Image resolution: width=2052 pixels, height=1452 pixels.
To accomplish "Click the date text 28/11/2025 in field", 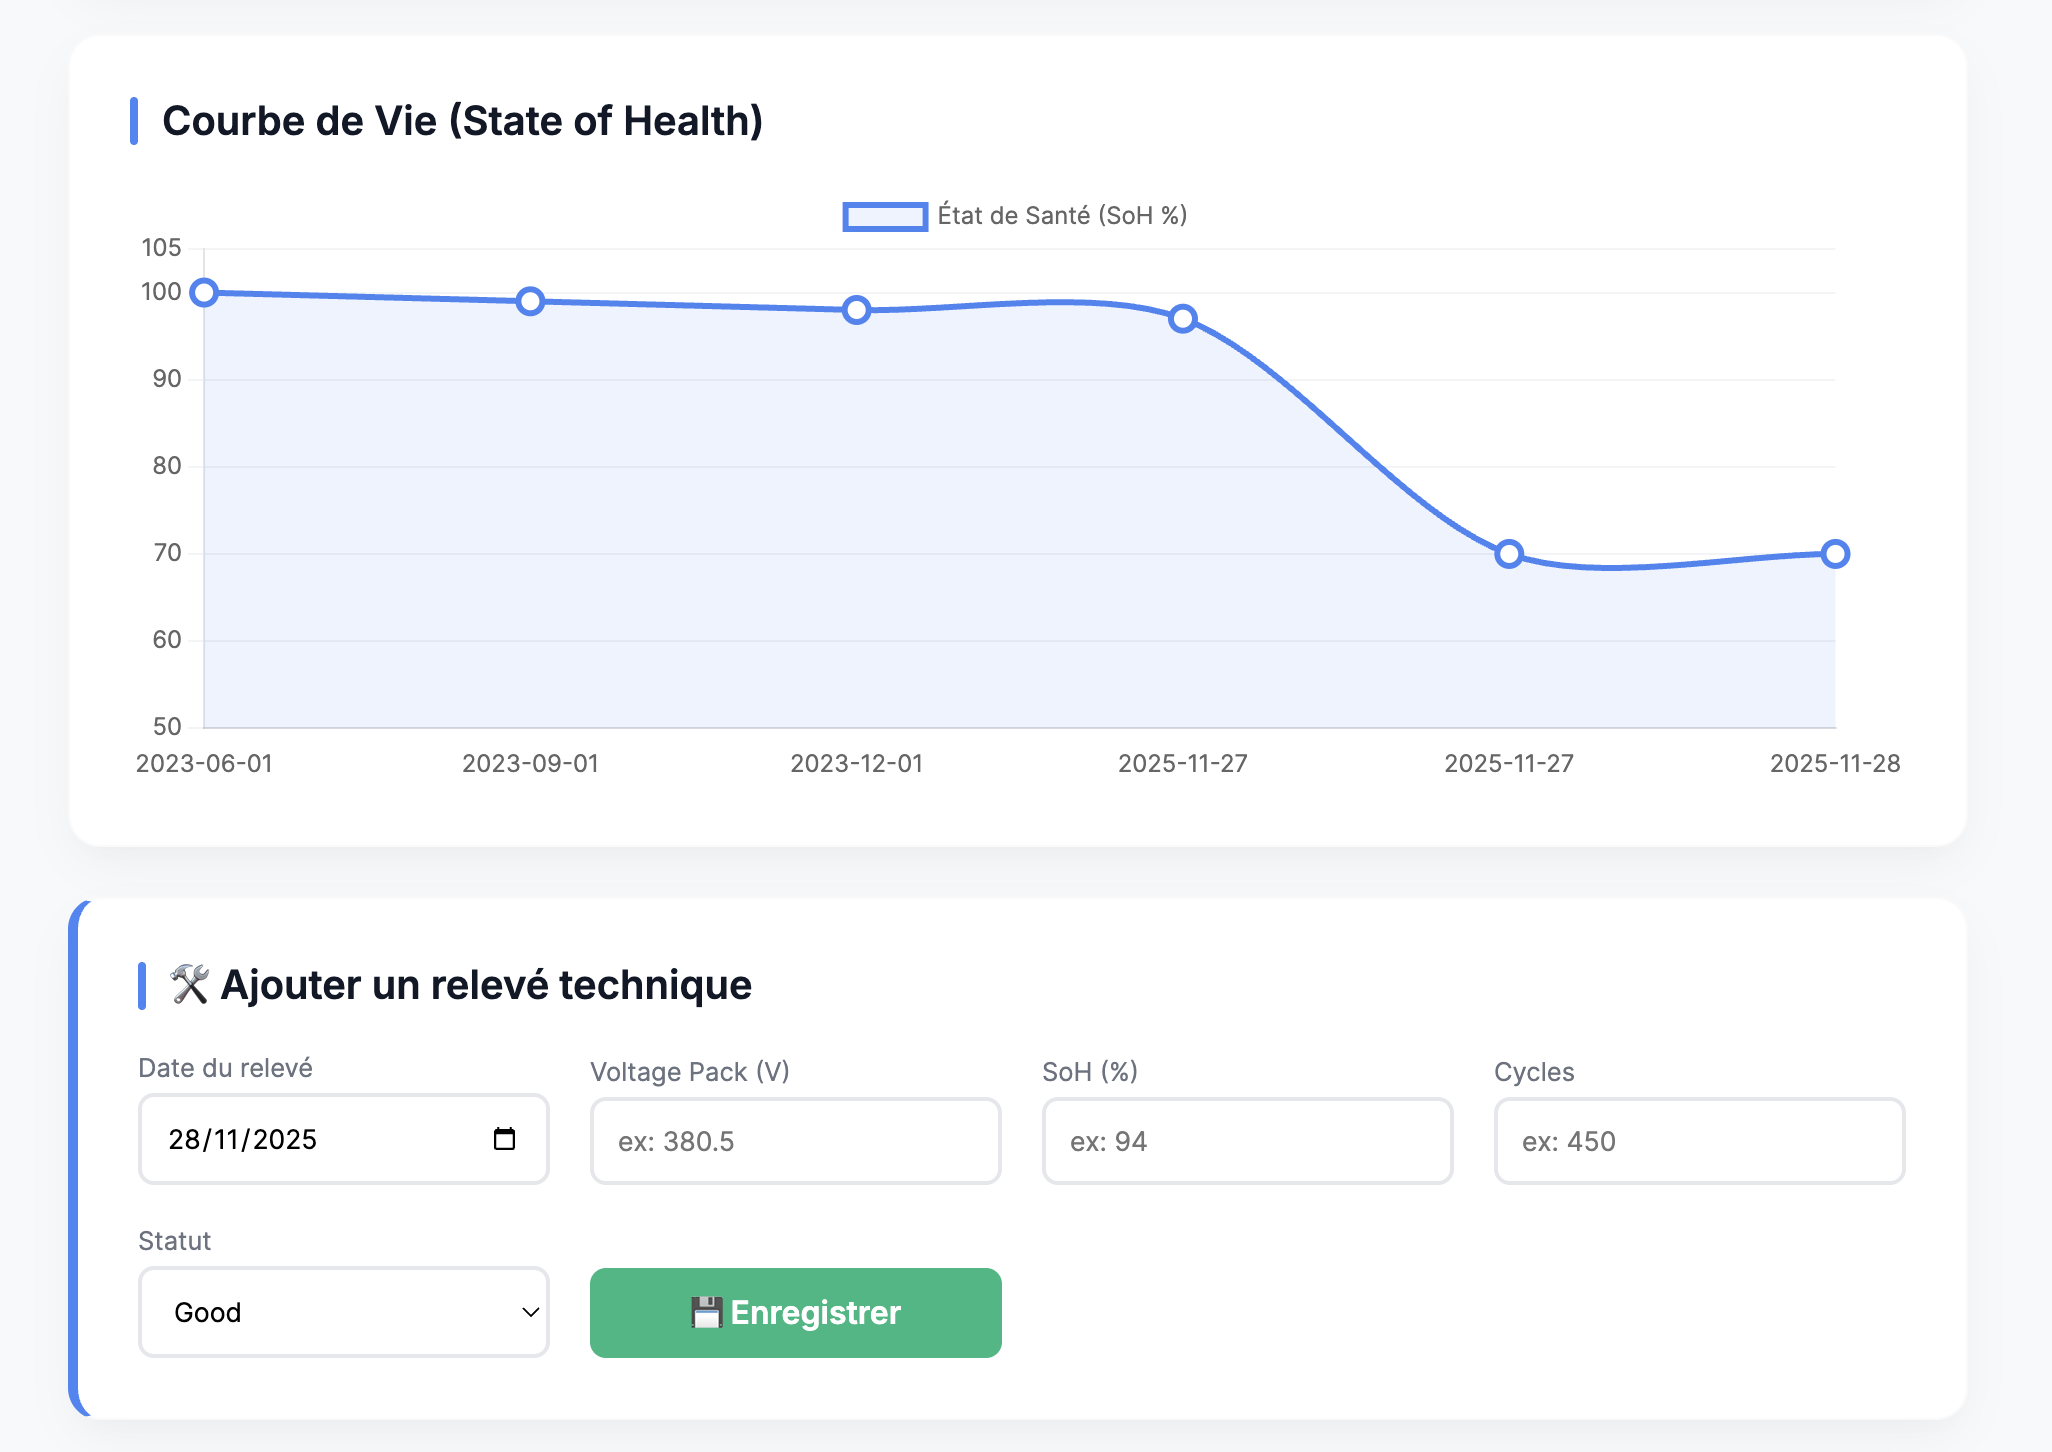I will click(243, 1140).
